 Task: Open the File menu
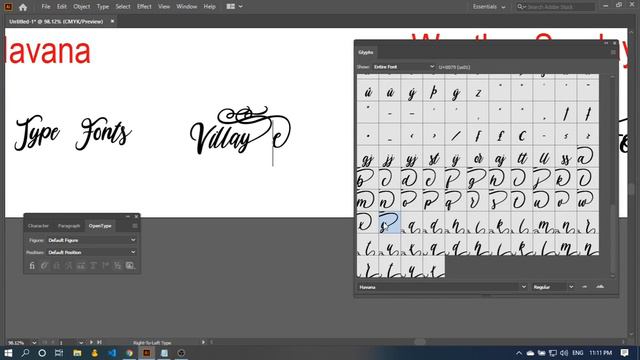46,7
